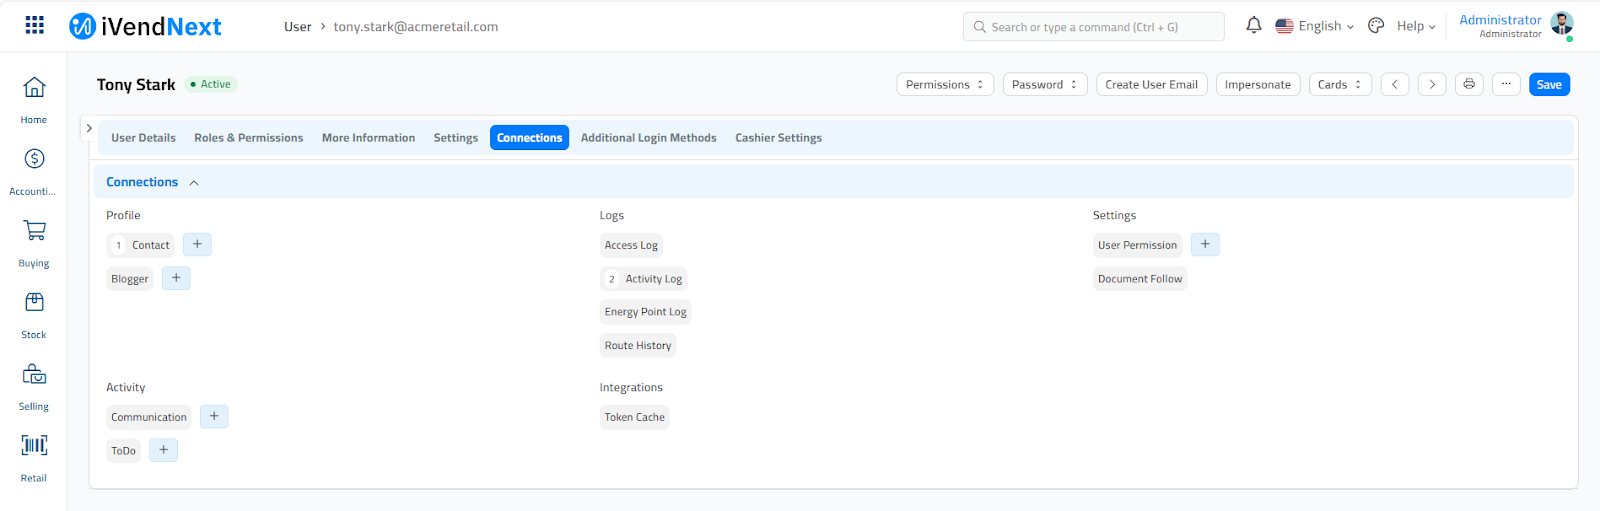The width and height of the screenshot is (1600, 511).
Task: Open the Stock module icon
Action: click(x=34, y=303)
